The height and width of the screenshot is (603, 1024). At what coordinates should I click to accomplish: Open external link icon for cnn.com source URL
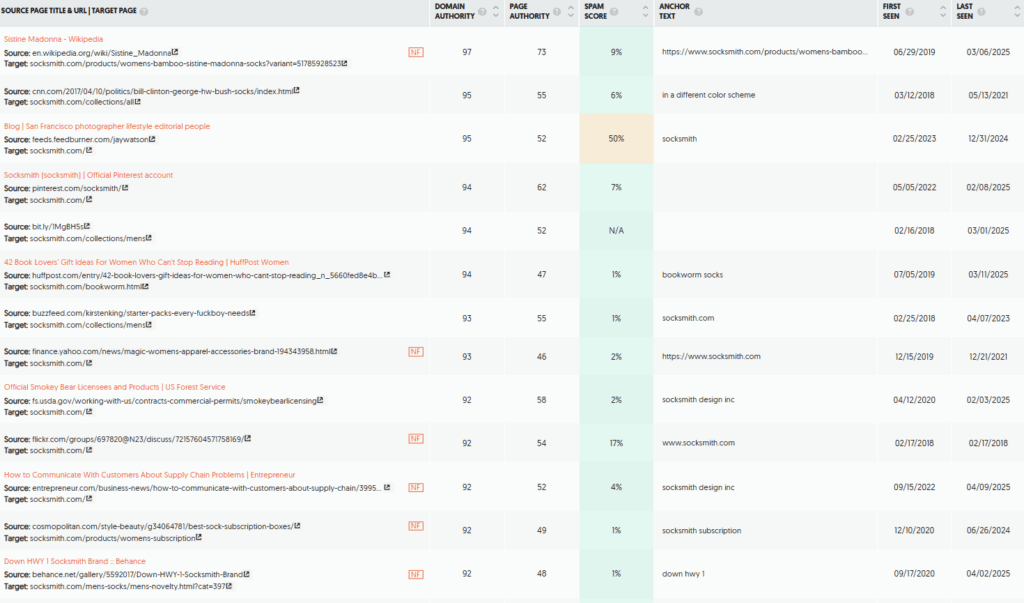coord(296,91)
